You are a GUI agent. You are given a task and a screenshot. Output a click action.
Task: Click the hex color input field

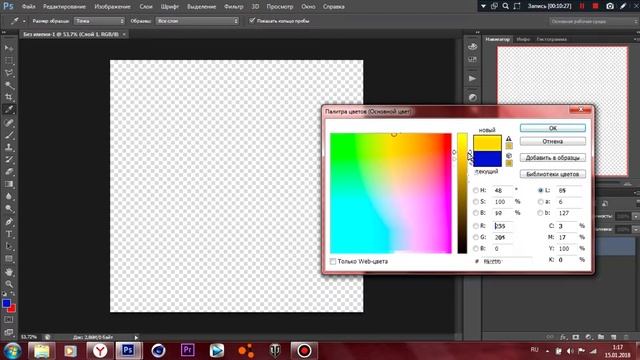pyautogui.click(x=507, y=261)
